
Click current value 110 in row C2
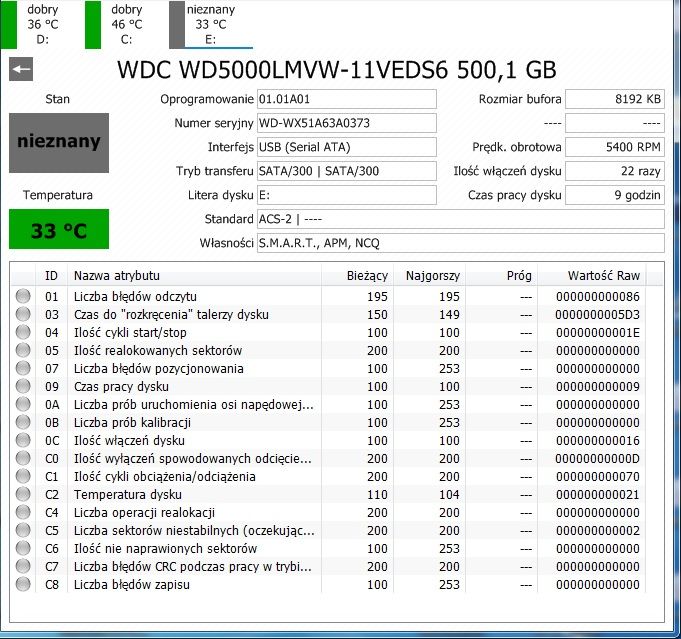point(377,495)
